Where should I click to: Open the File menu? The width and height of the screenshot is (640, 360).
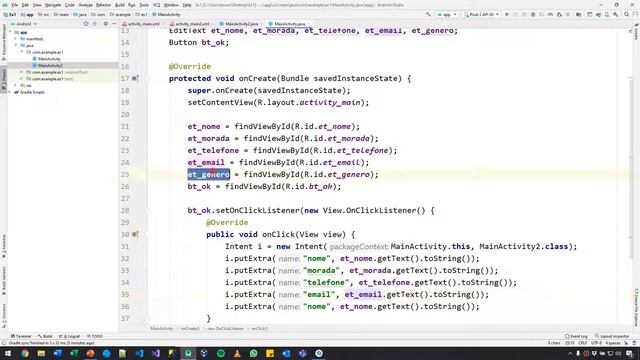click(x=14, y=5)
